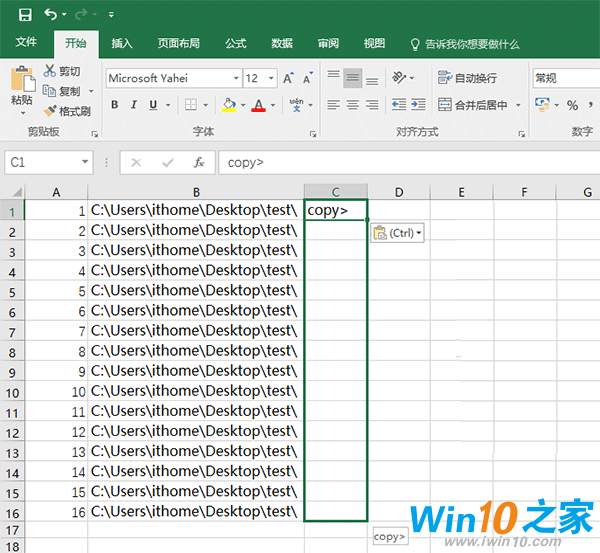600x553 pixels.
Task: Click the yellow fill color bucket
Action: tap(229, 105)
